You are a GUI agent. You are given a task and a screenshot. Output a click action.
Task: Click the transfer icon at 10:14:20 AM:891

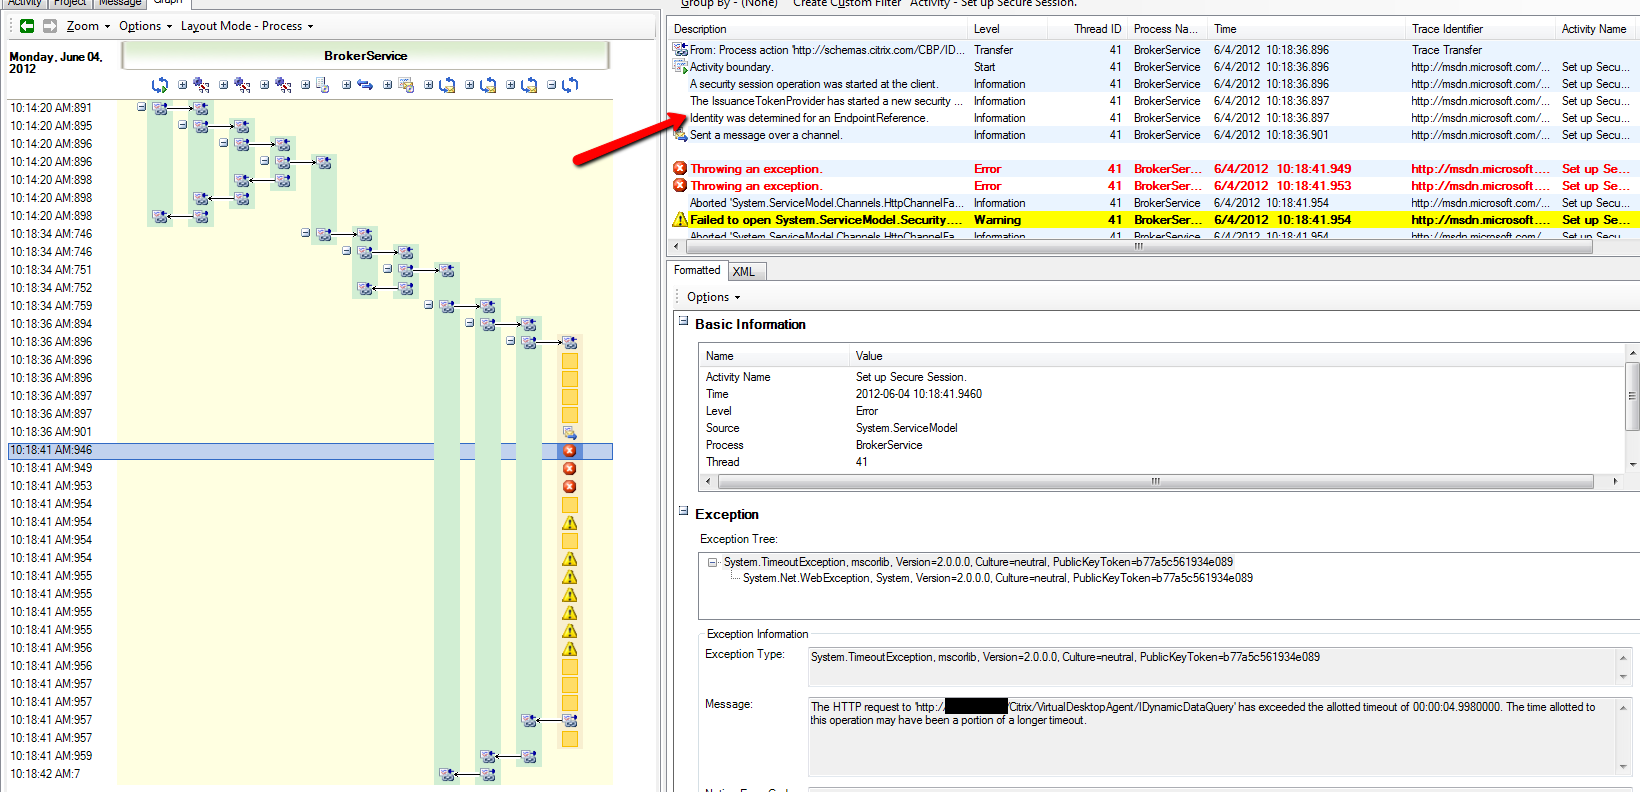point(160,108)
